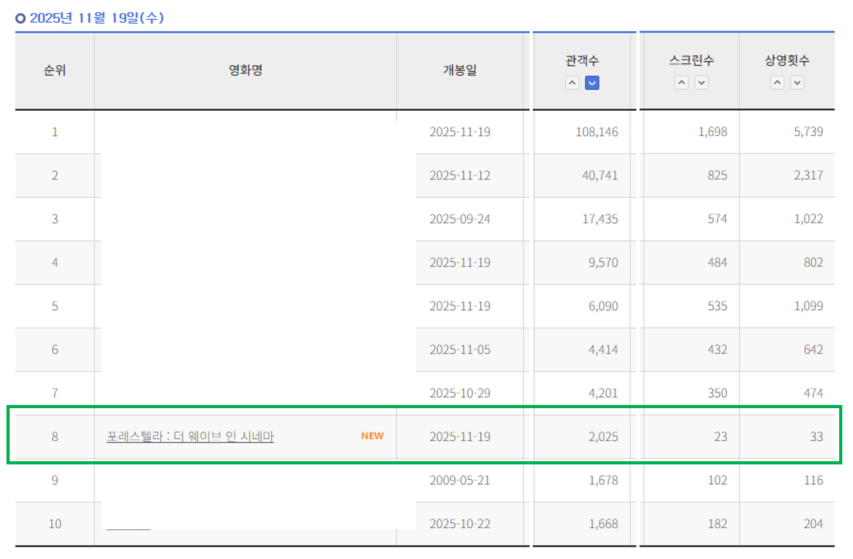Click the 관객수 header label
853x559 pixels.
pos(582,61)
